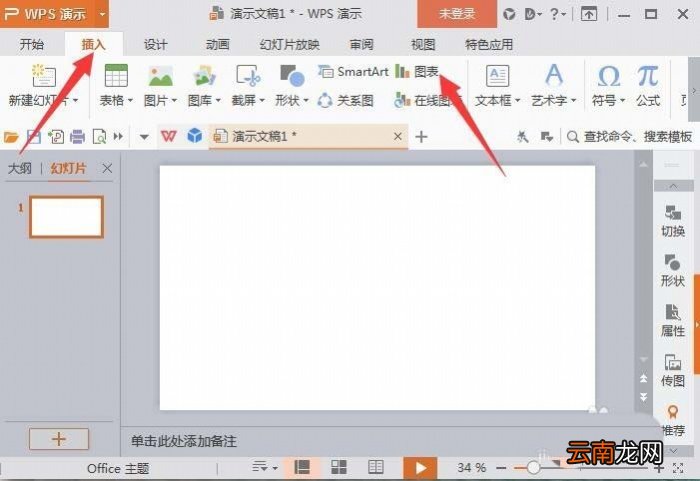Print with the printer icon
This screenshot has height=481, width=700.
point(77,136)
